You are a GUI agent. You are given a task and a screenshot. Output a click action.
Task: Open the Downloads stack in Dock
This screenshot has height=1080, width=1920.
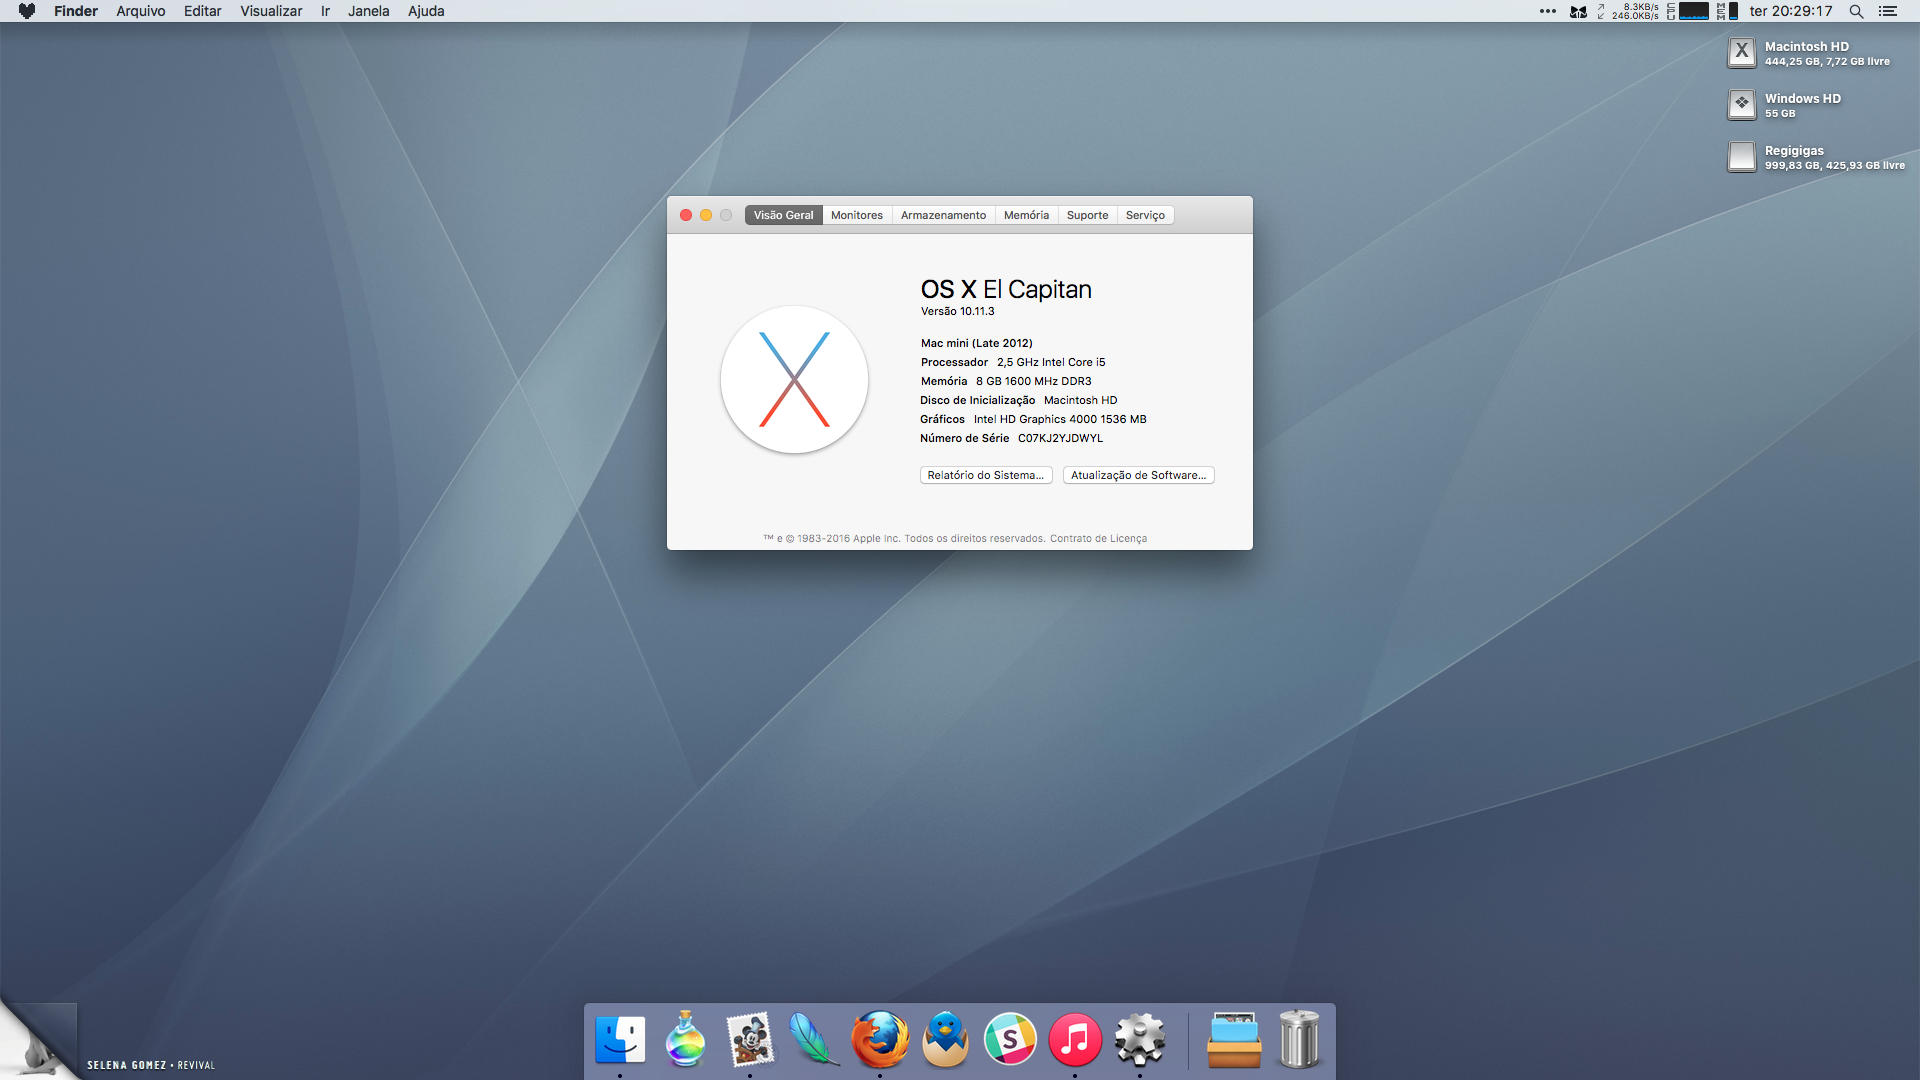pos(1234,1040)
